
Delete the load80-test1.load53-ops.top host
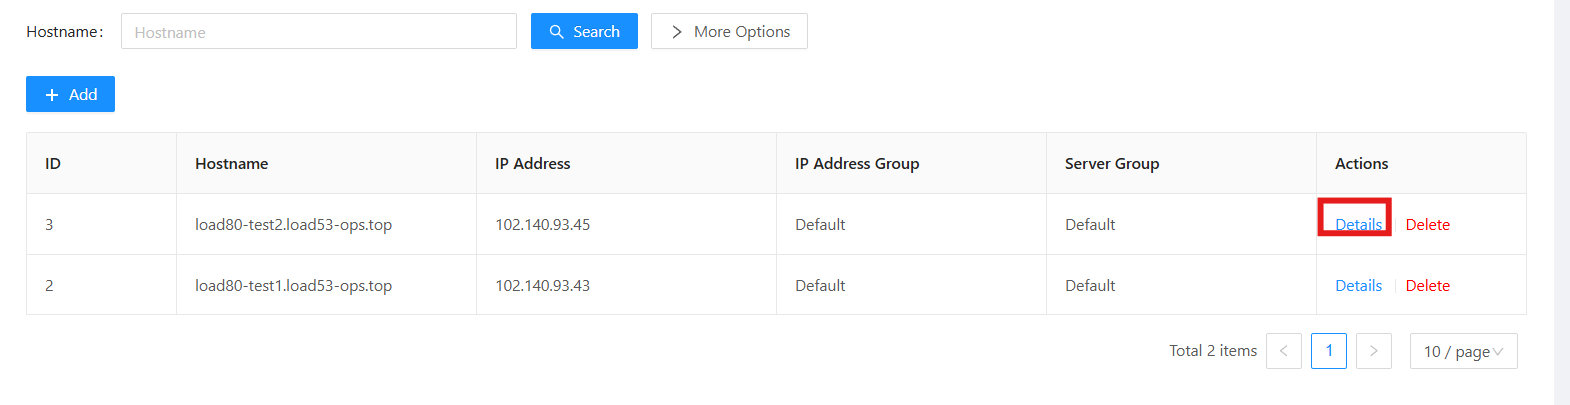coord(1427,286)
